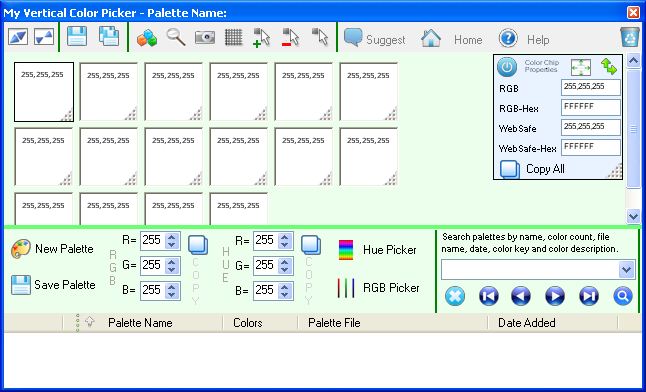Select the first white color chip

tap(44, 92)
